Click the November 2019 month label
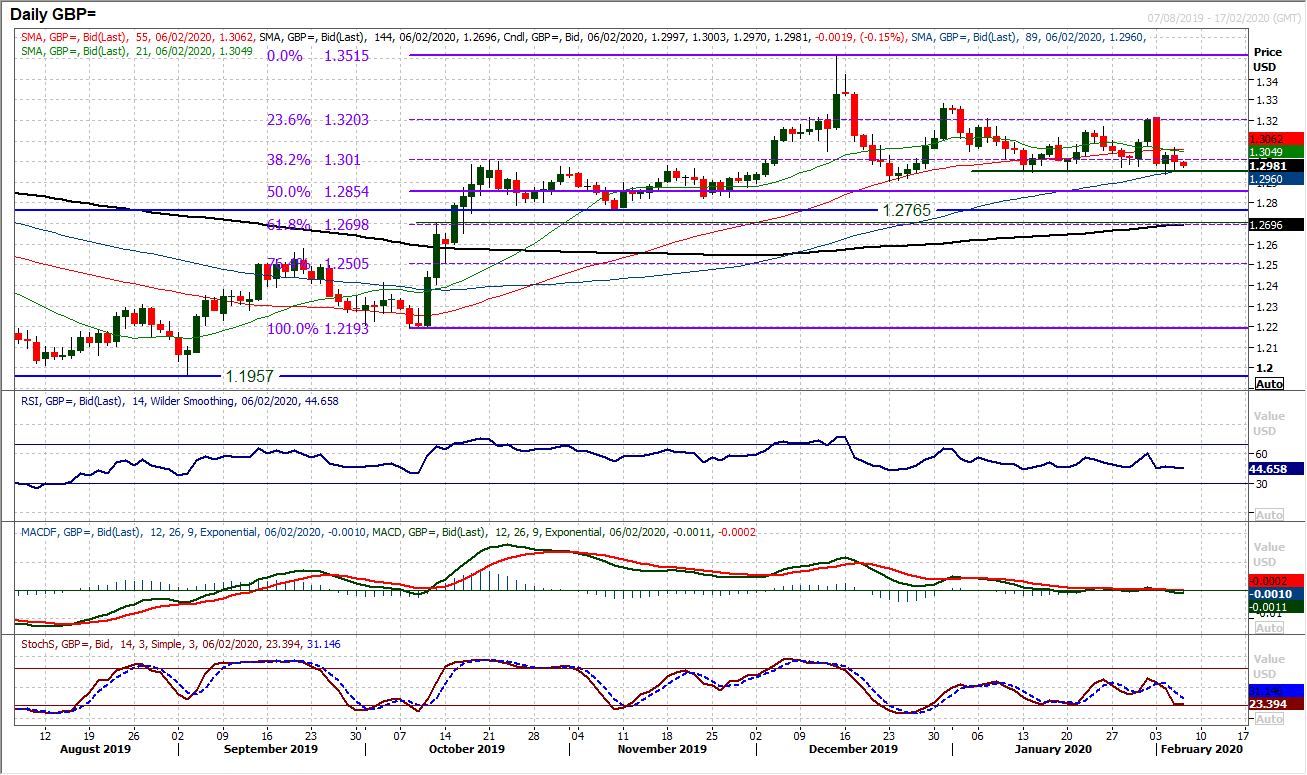 [x=662, y=749]
